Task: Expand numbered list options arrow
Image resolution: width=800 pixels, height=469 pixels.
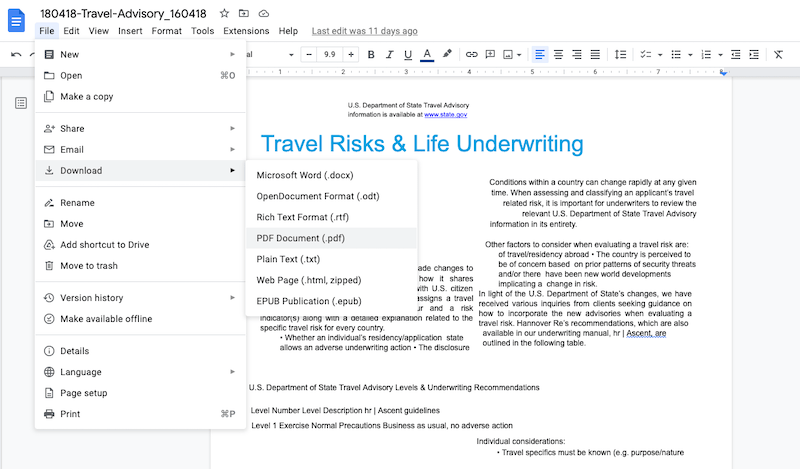Action: coord(720,55)
